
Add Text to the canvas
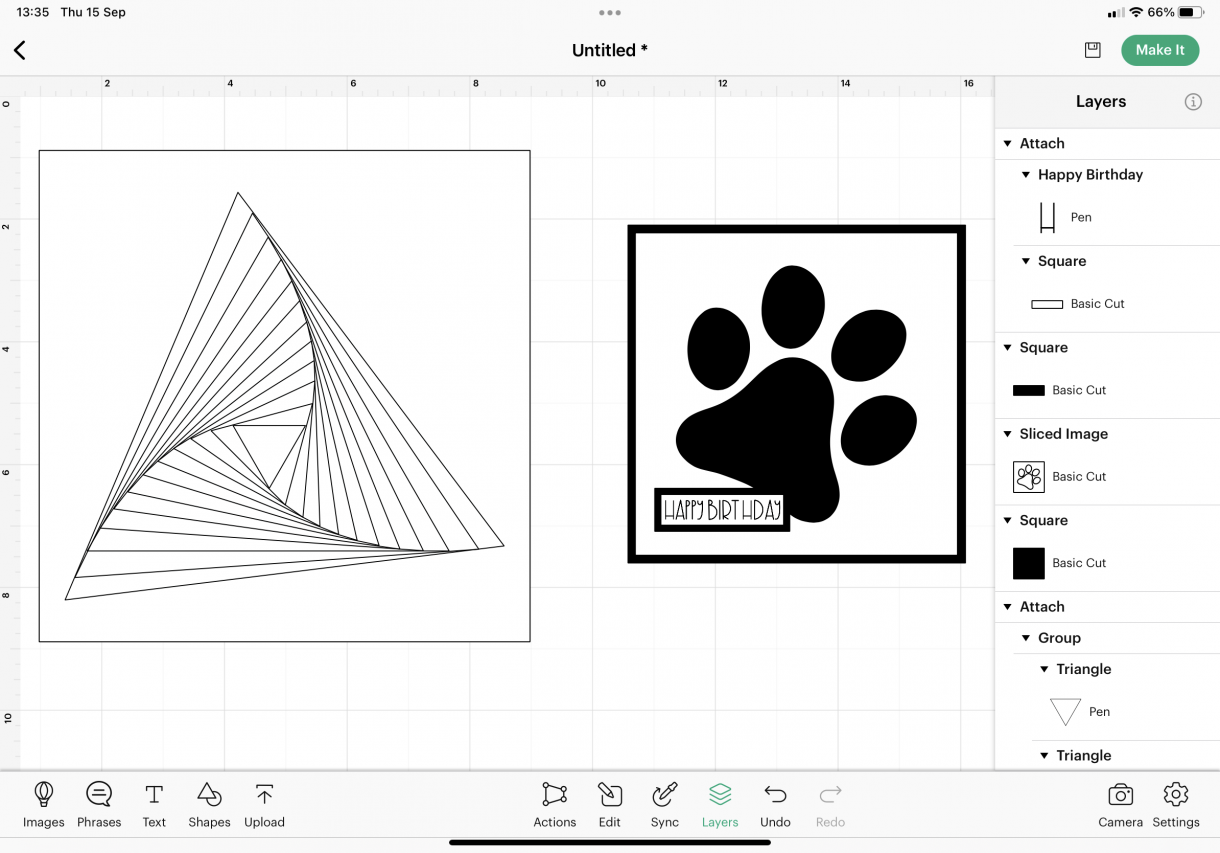tap(154, 804)
